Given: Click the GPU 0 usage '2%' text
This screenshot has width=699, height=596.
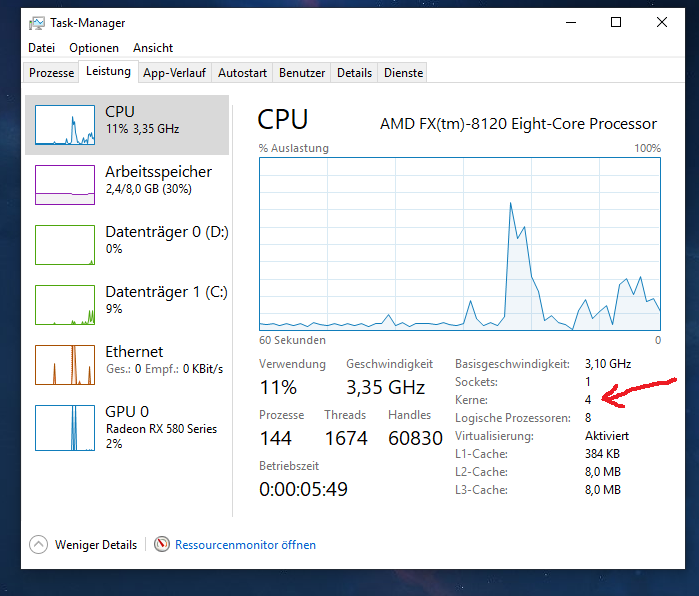Looking at the screenshot, I should point(114,444).
